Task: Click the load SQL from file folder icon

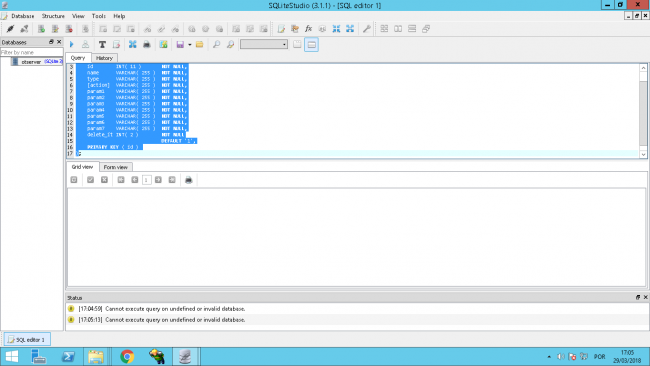Action: [x=199, y=44]
